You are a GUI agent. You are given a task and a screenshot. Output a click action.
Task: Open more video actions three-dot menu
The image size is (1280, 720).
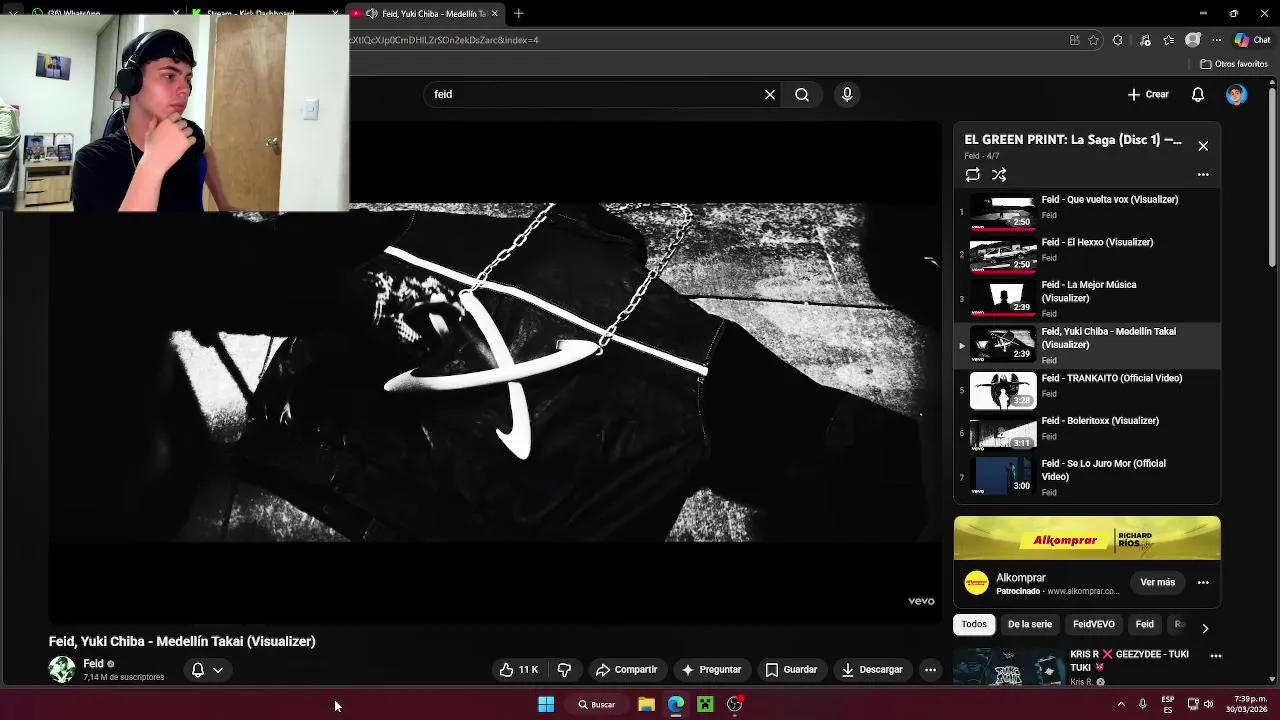(x=930, y=670)
